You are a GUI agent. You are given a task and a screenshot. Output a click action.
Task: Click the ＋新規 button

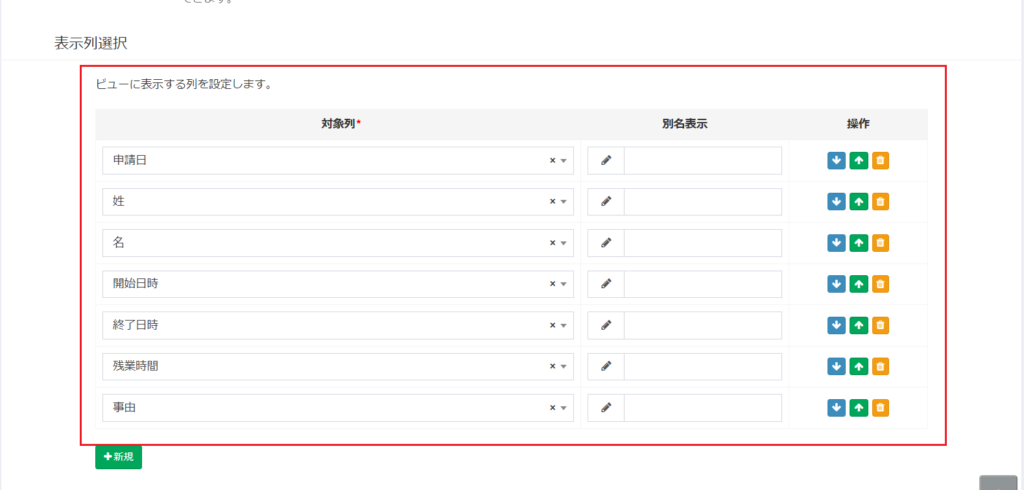click(x=118, y=457)
